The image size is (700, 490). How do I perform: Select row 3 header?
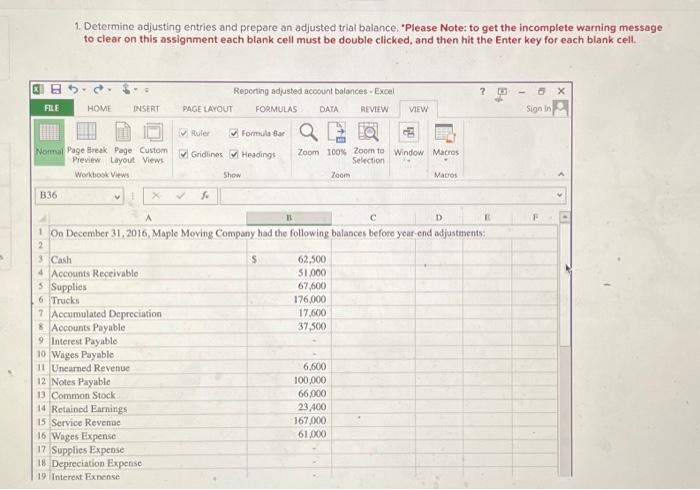click(42, 259)
